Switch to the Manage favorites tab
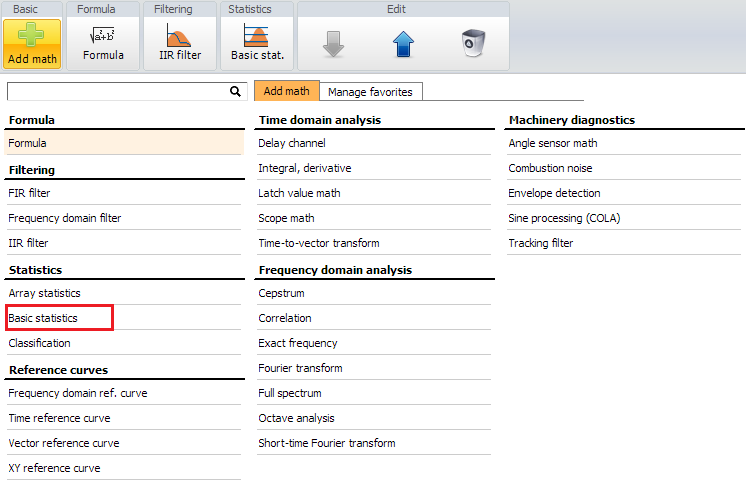The image size is (746, 485). 370,91
